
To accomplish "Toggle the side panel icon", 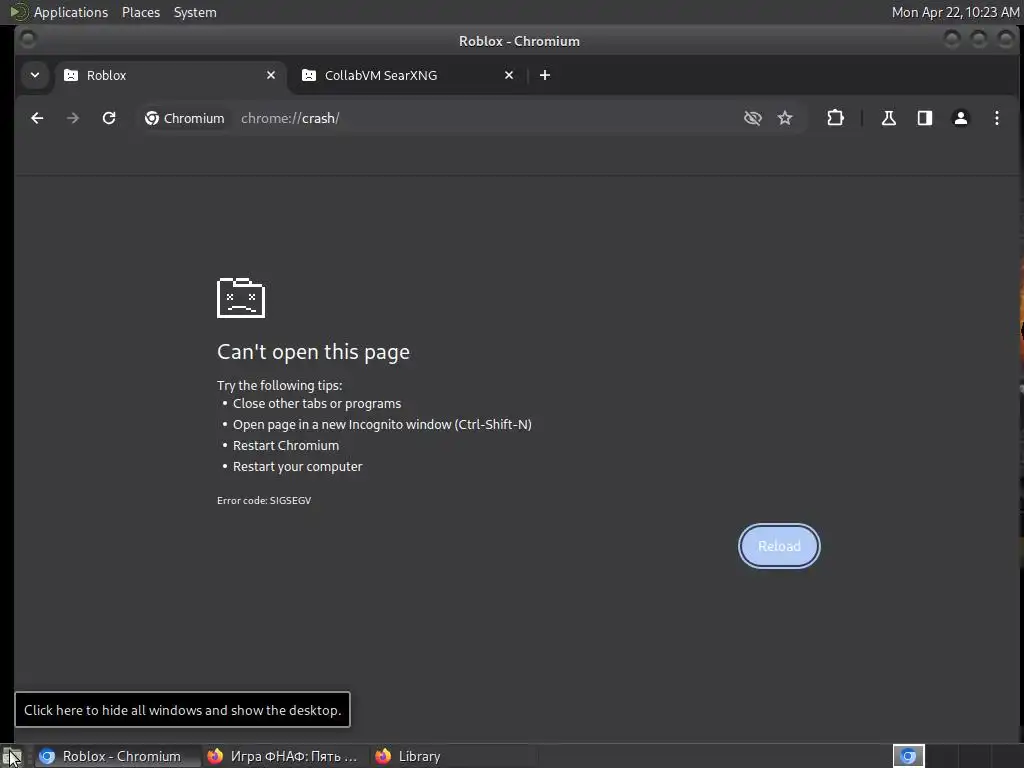I will (925, 118).
